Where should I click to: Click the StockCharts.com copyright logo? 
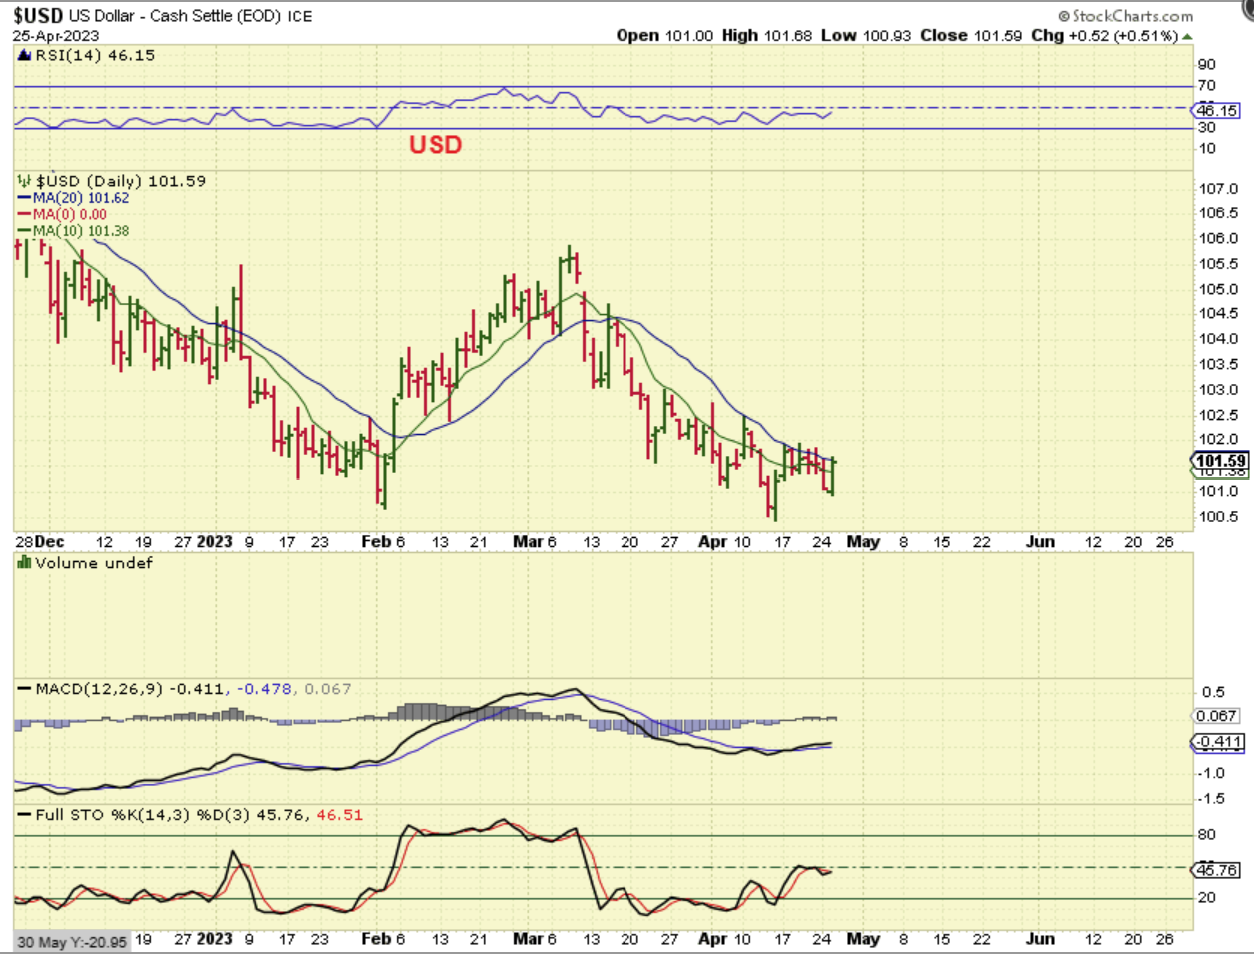(1125, 16)
